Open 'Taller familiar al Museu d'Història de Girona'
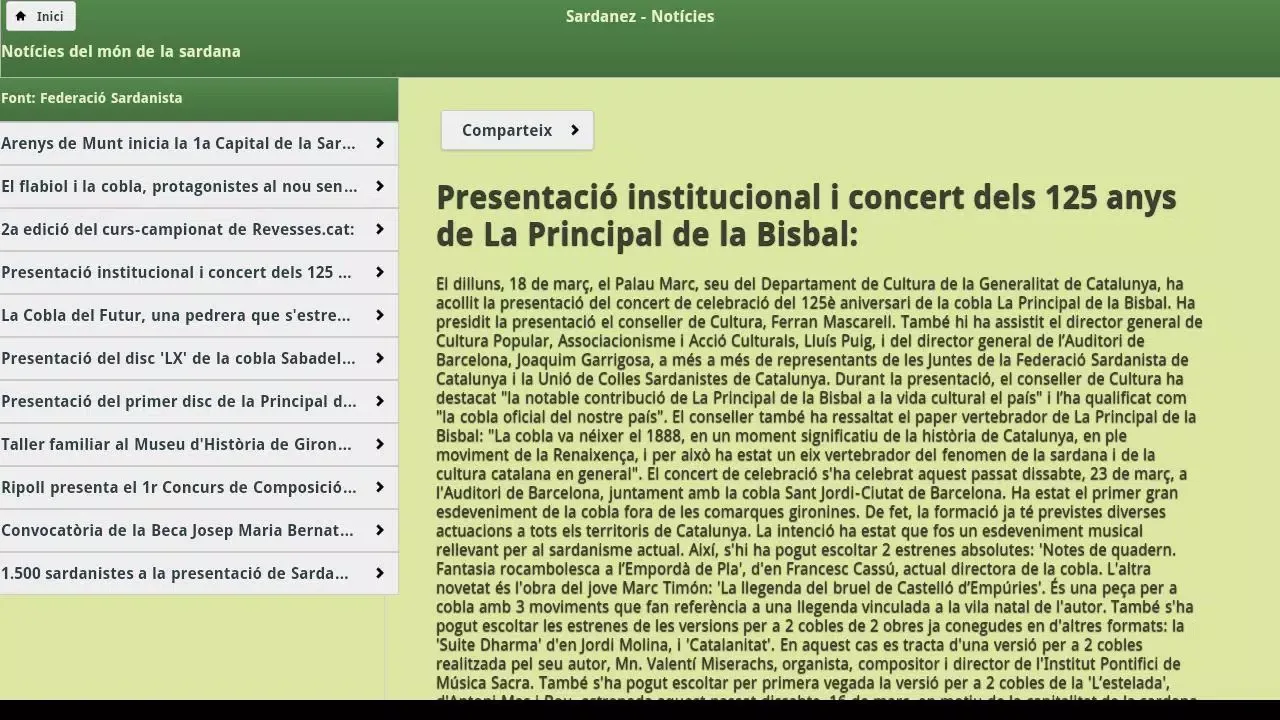This screenshot has width=1280, height=720. [x=199, y=444]
